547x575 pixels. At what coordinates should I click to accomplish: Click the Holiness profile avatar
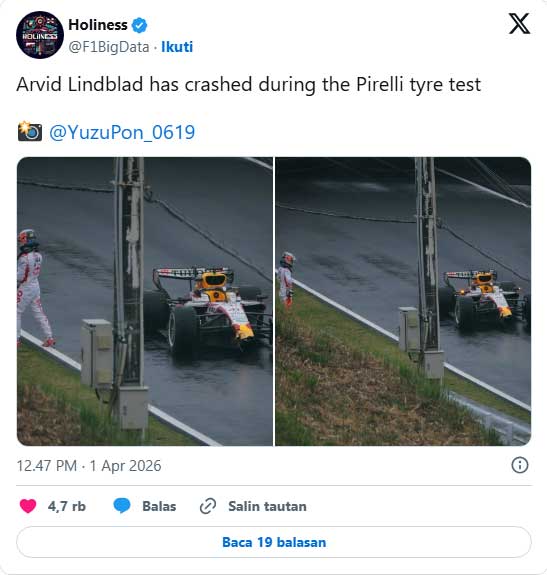[40, 35]
